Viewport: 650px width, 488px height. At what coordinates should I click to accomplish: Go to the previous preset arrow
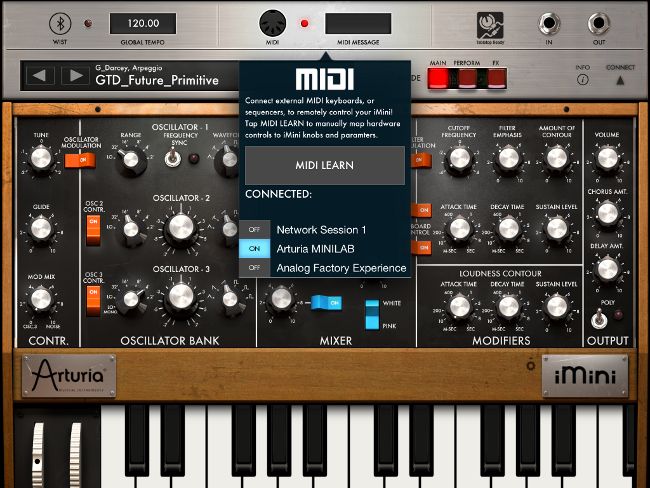pyautogui.click(x=40, y=75)
